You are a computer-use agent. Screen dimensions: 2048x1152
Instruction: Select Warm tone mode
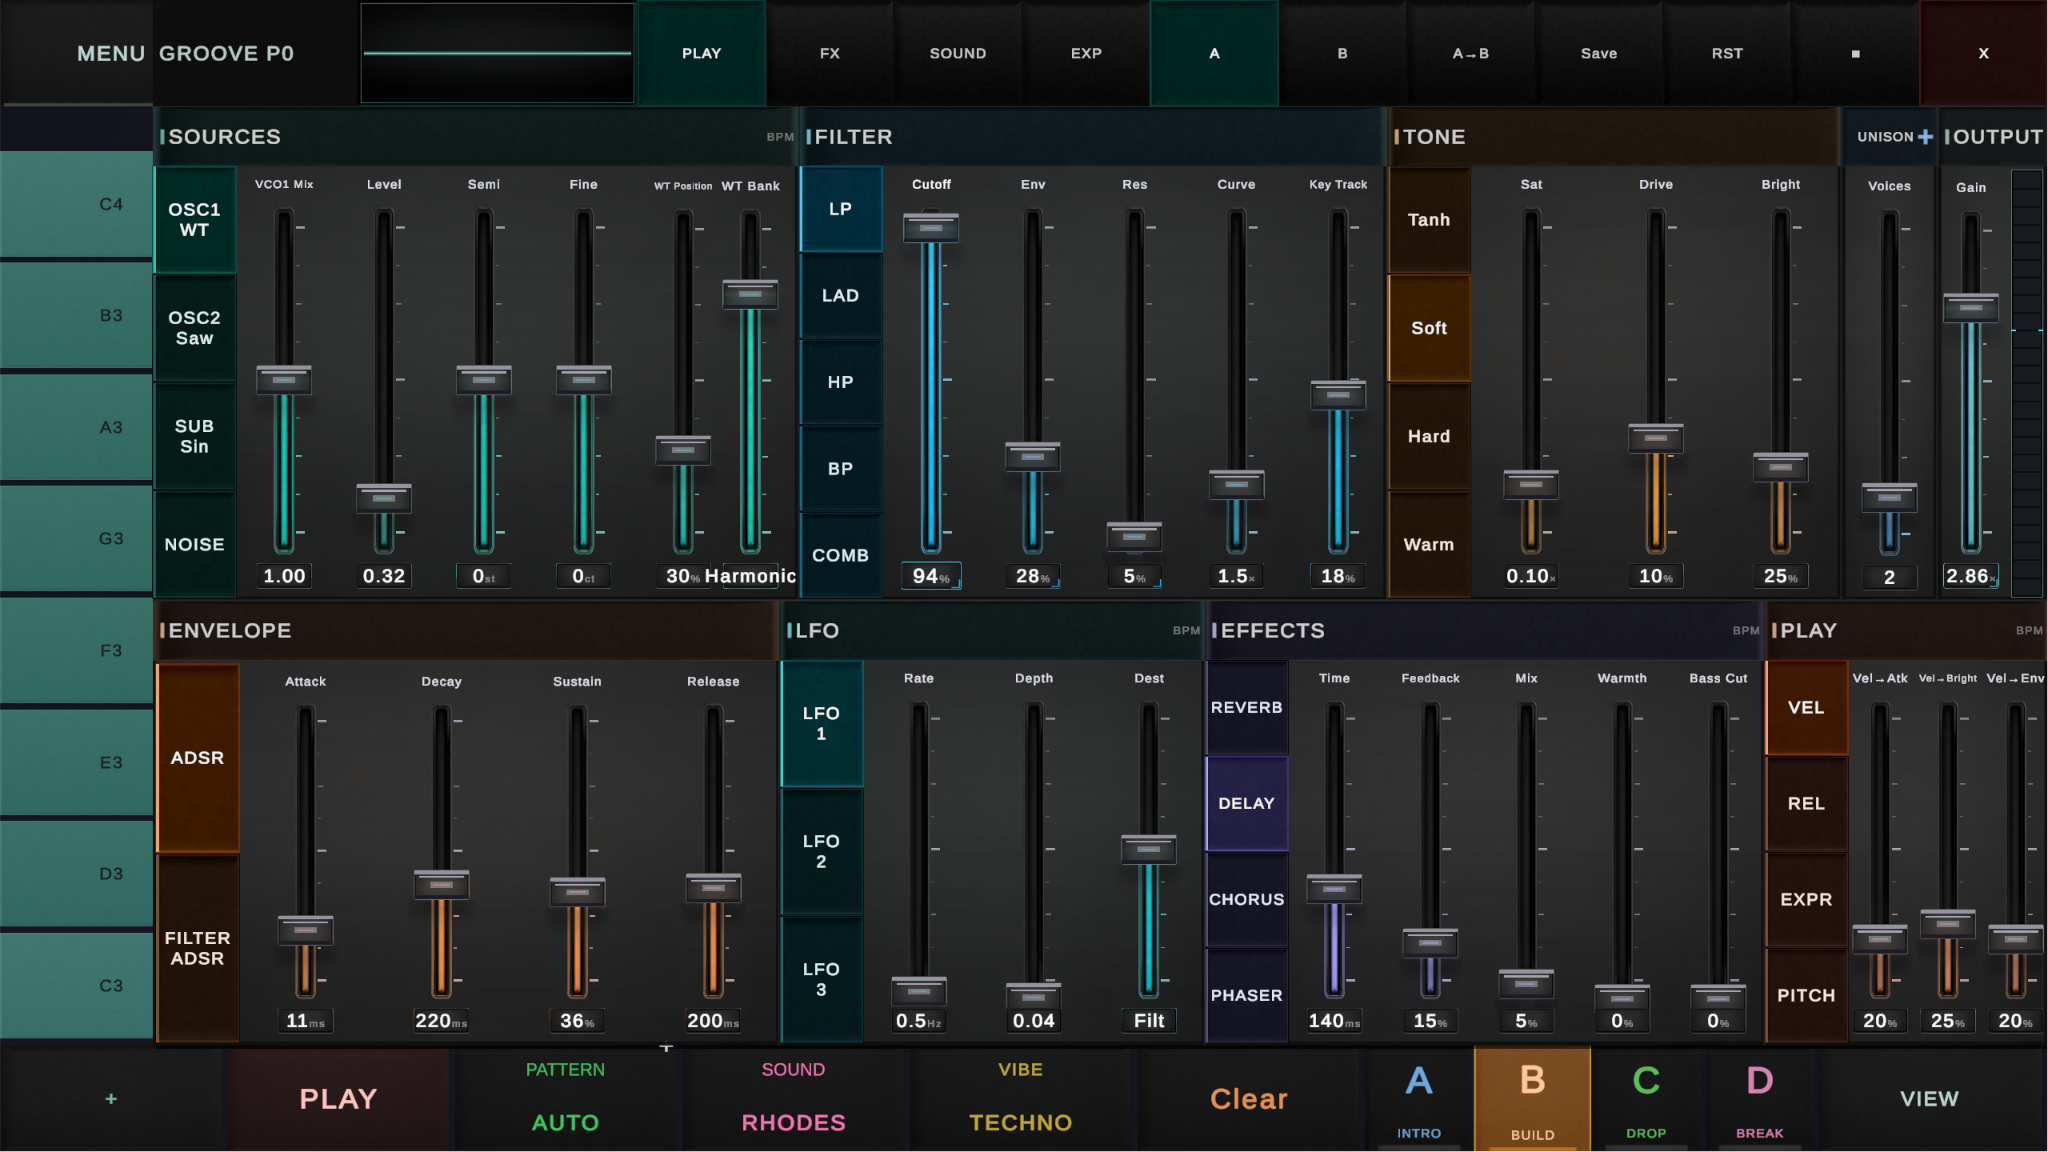coord(1429,544)
